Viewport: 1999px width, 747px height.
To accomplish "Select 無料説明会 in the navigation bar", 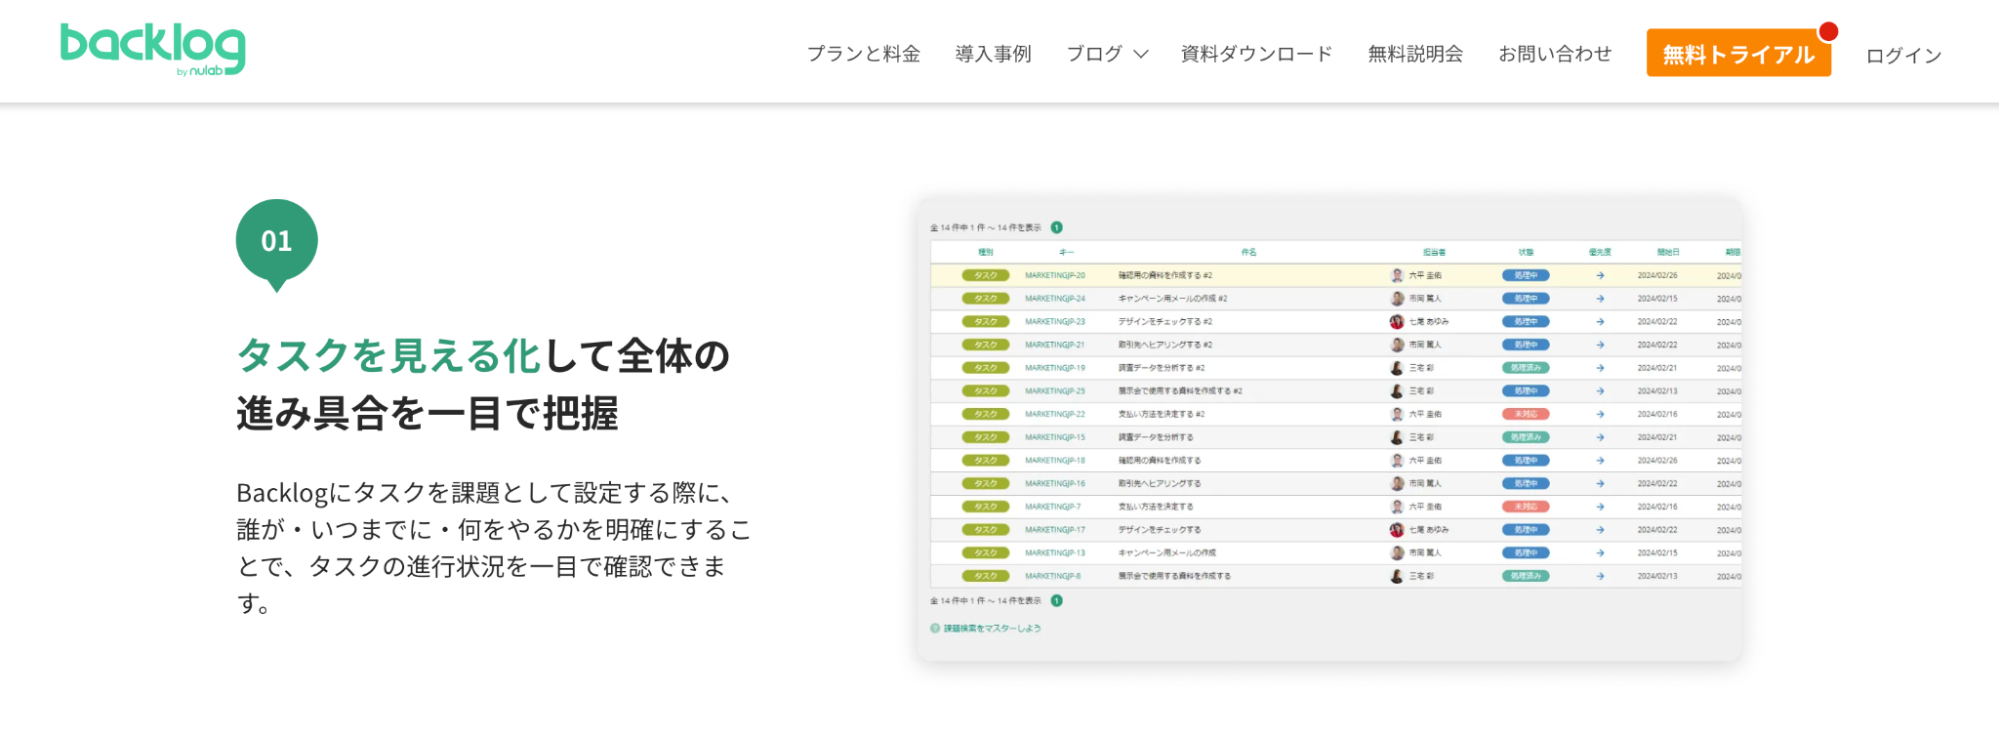I will point(1415,54).
